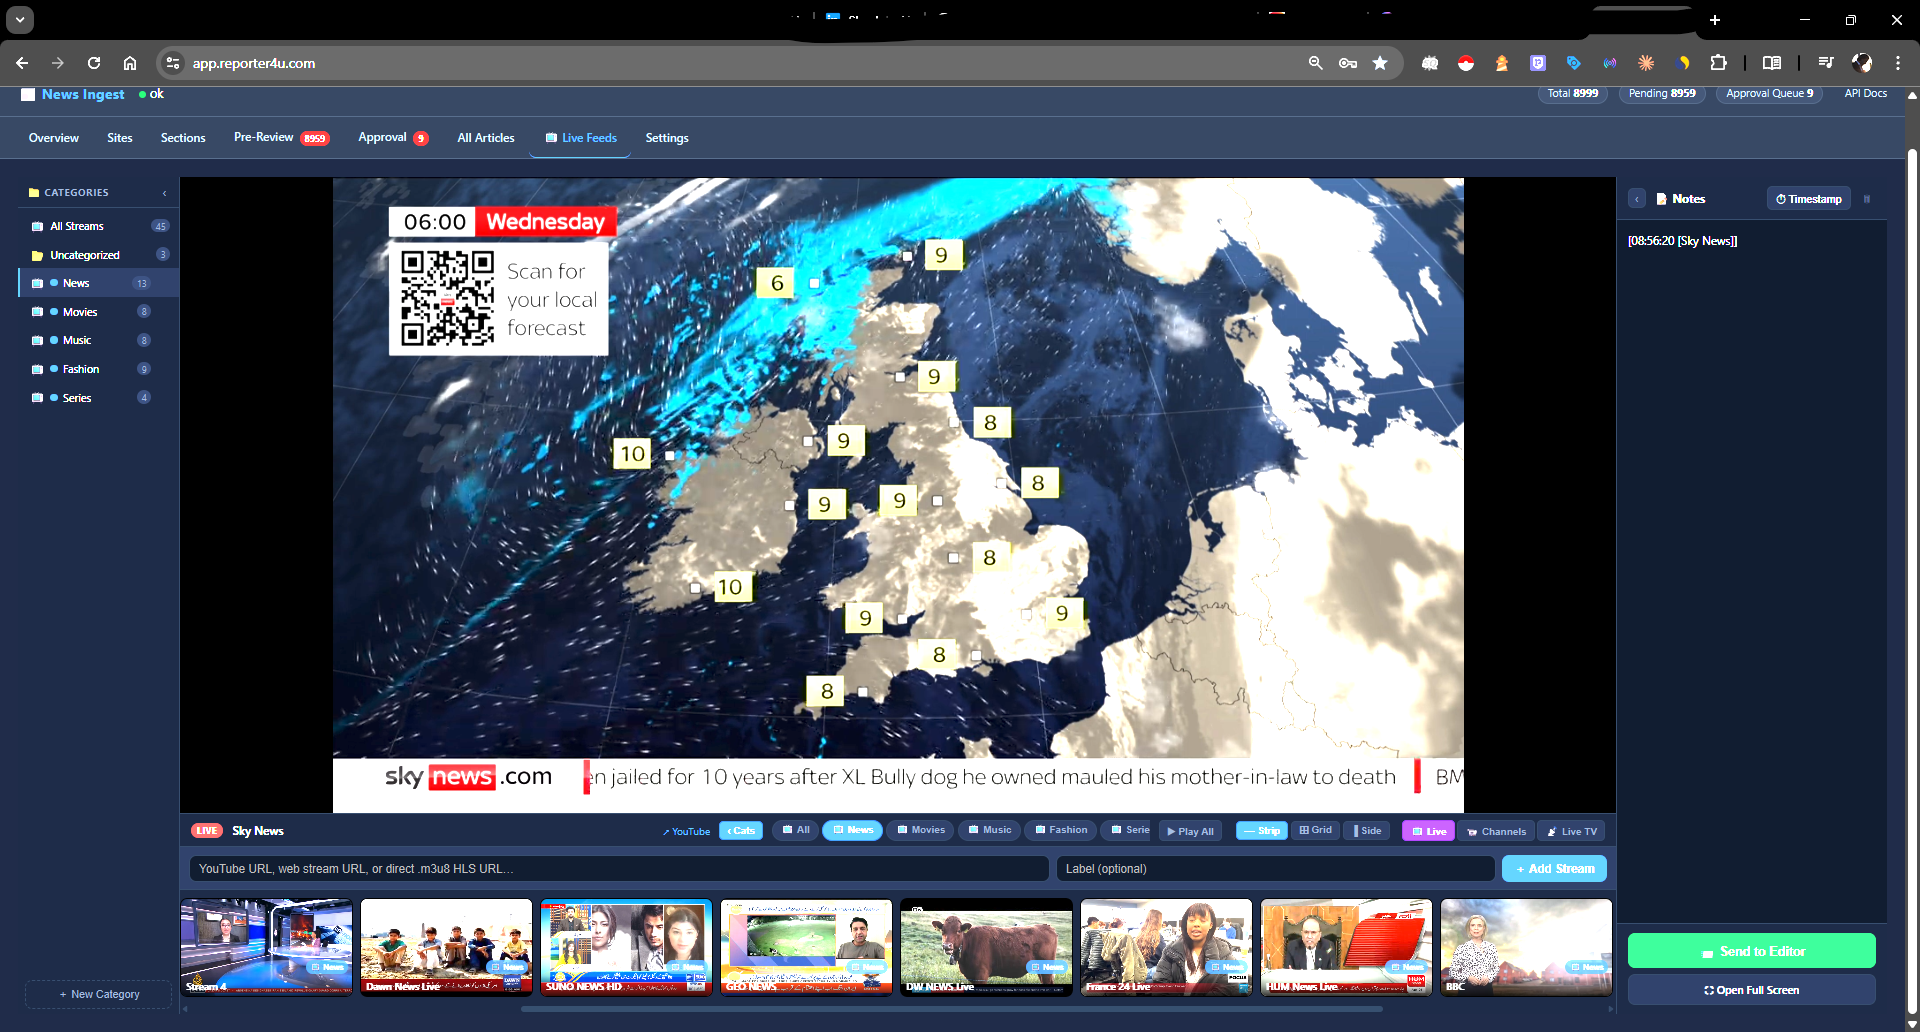
Task: Open the Settings tab
Action: click(x=667, y=138)
